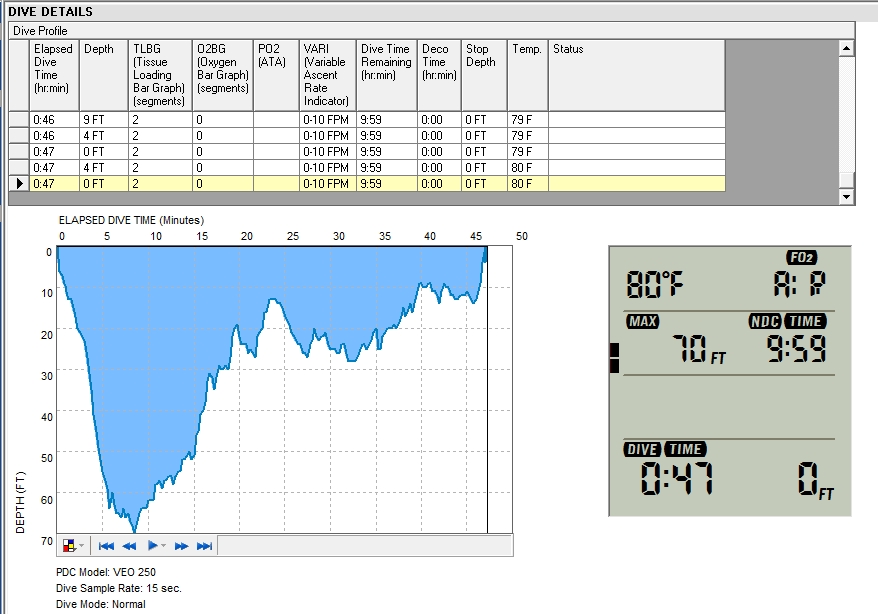Click the NDC badge on the LCD display

pos(765,321)
